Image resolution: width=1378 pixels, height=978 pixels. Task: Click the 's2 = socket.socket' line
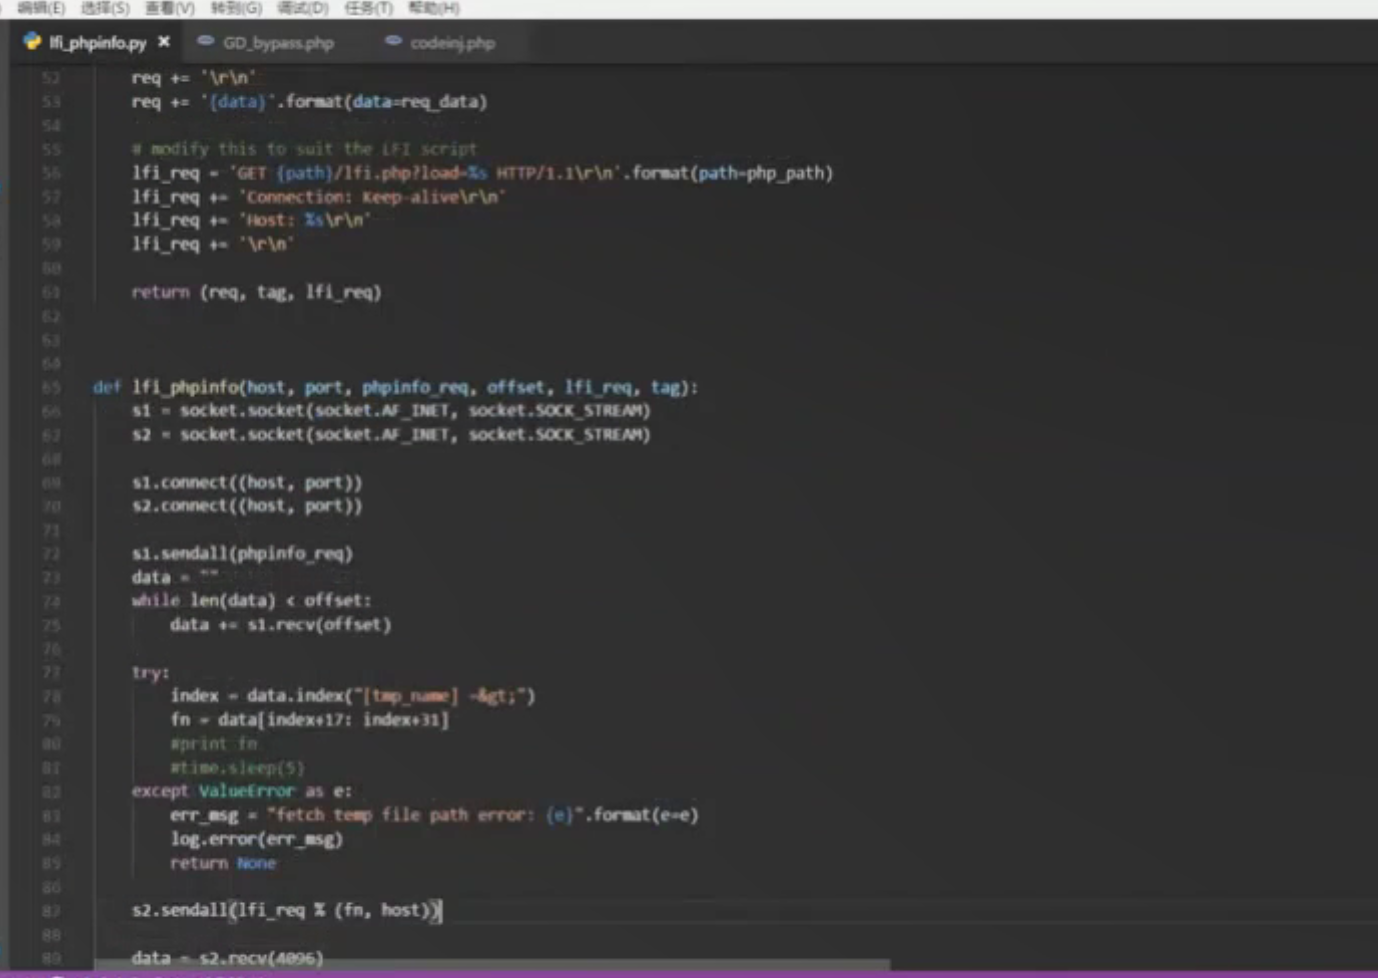[x=391, y=434]
